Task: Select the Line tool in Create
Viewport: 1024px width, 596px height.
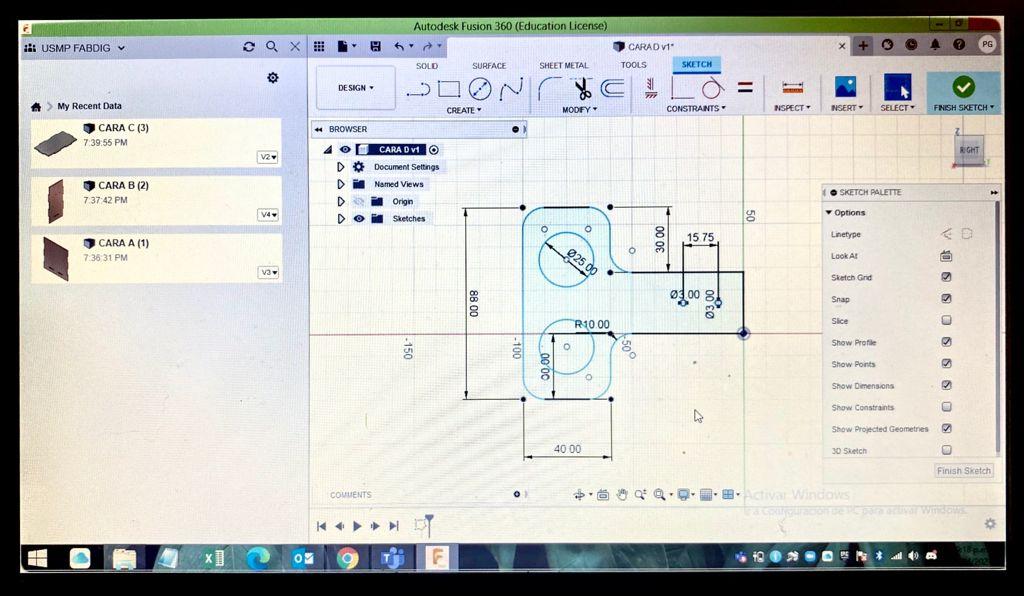Action: point(418,89)
